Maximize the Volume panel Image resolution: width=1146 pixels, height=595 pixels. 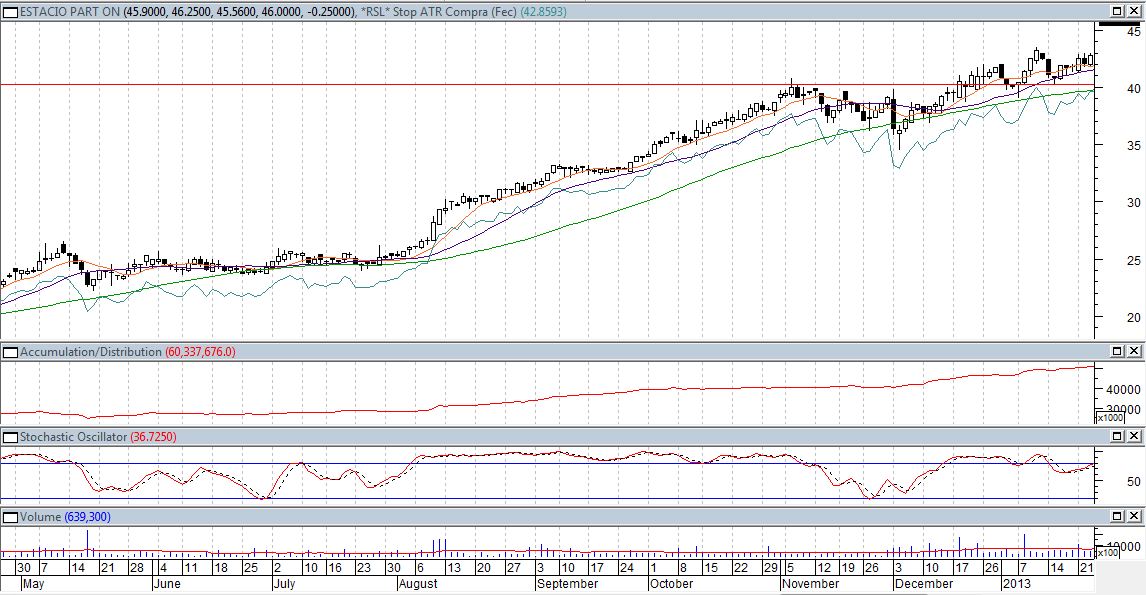pyautogui.click(x=1117, y=517)
